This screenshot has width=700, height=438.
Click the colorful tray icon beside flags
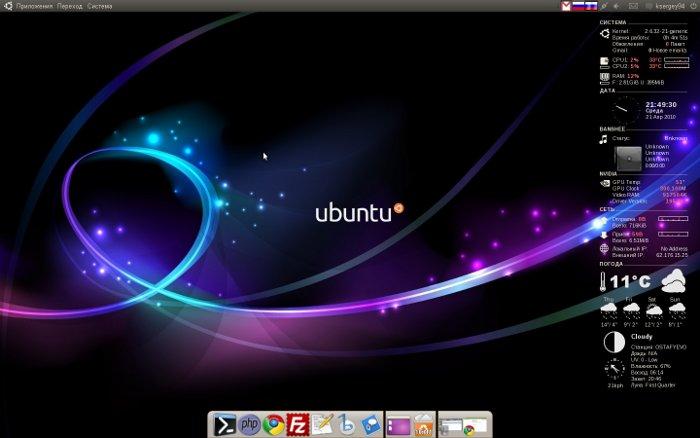604,6
